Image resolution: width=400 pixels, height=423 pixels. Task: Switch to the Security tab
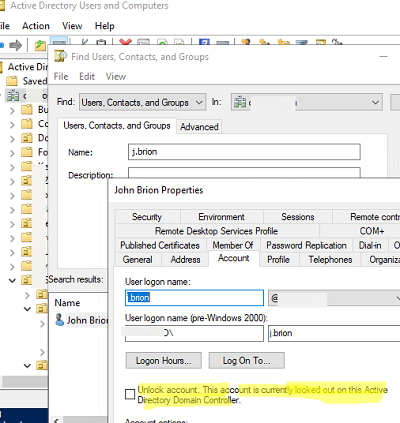coord(147,217)
